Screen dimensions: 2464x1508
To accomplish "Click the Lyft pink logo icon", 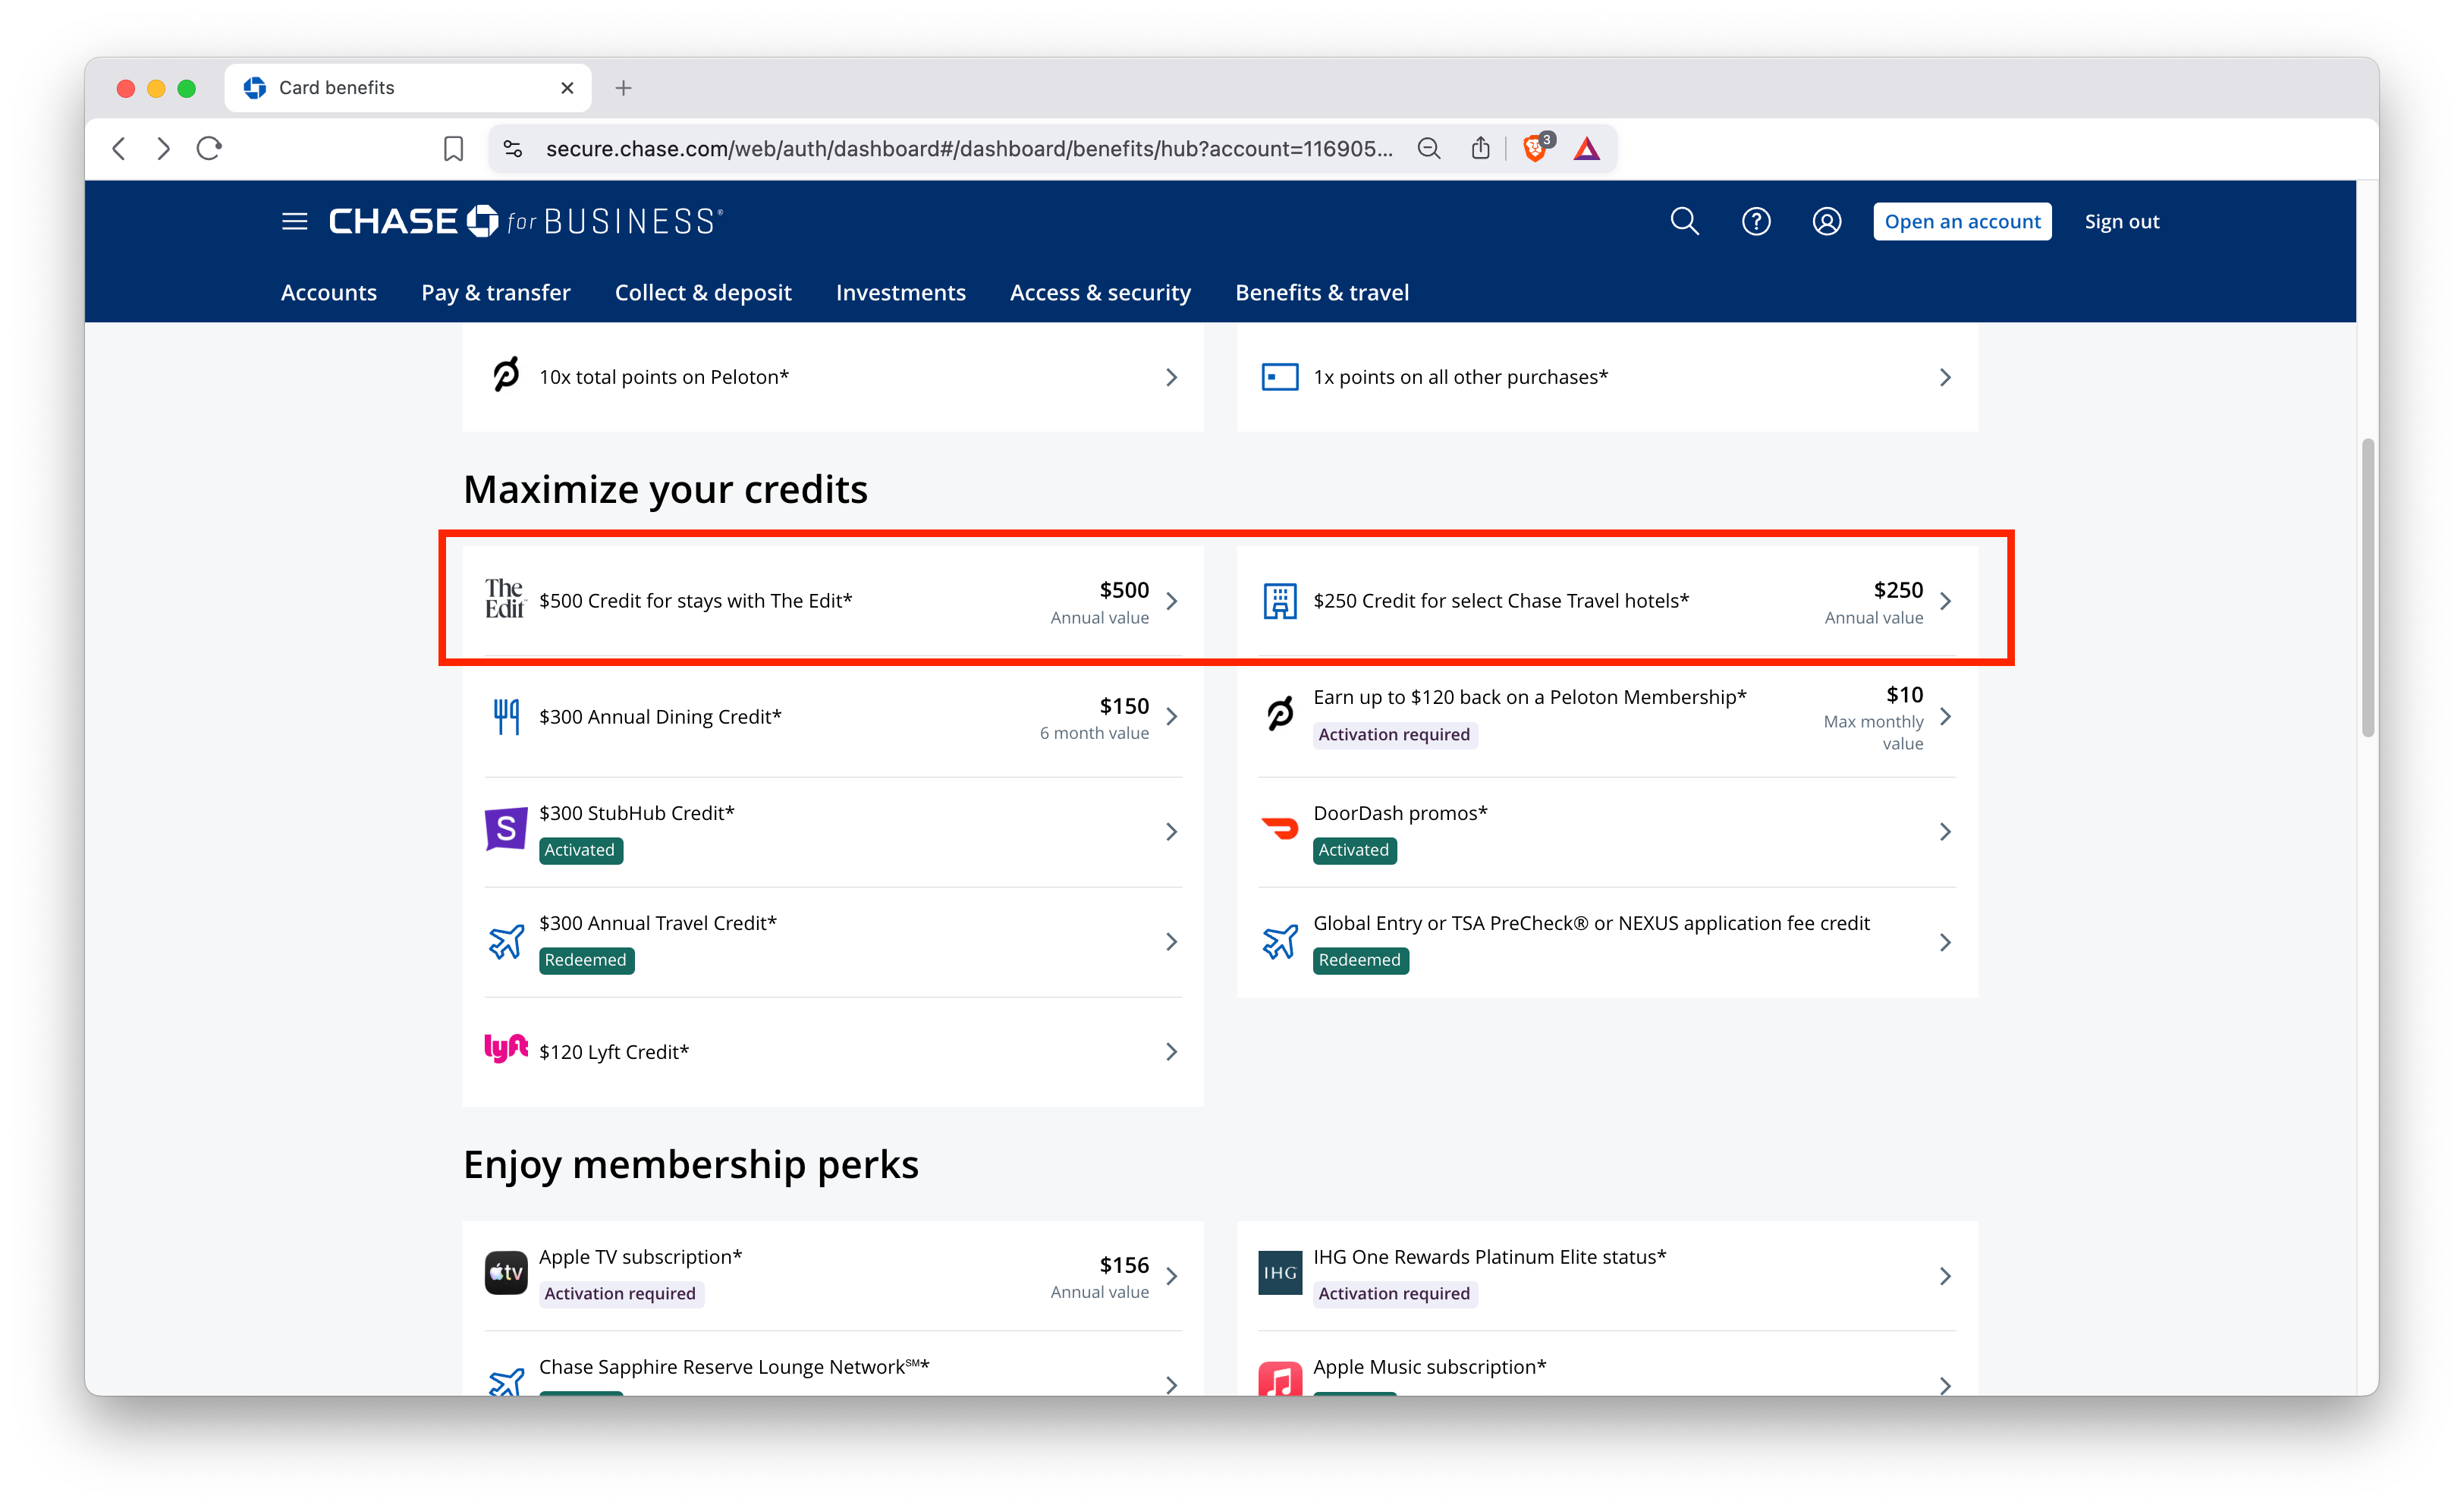I will point(506,1048).
